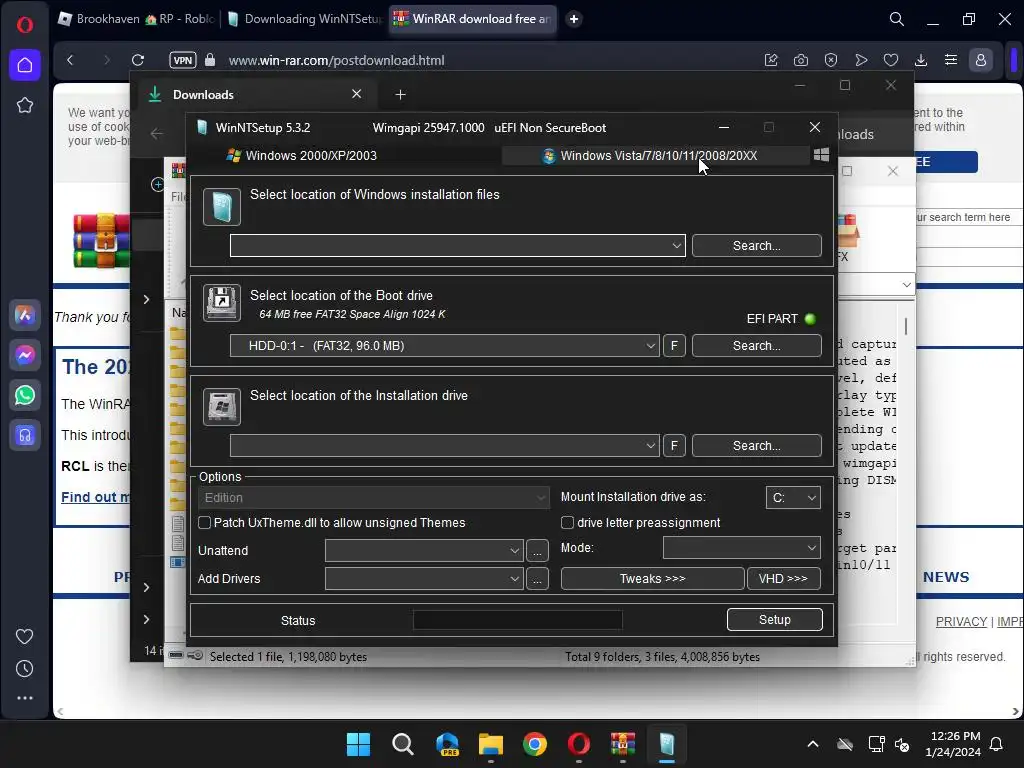Enable Patch UxTheme.dll checkbox
The image size is (1024, 768).
pos(204,522)
